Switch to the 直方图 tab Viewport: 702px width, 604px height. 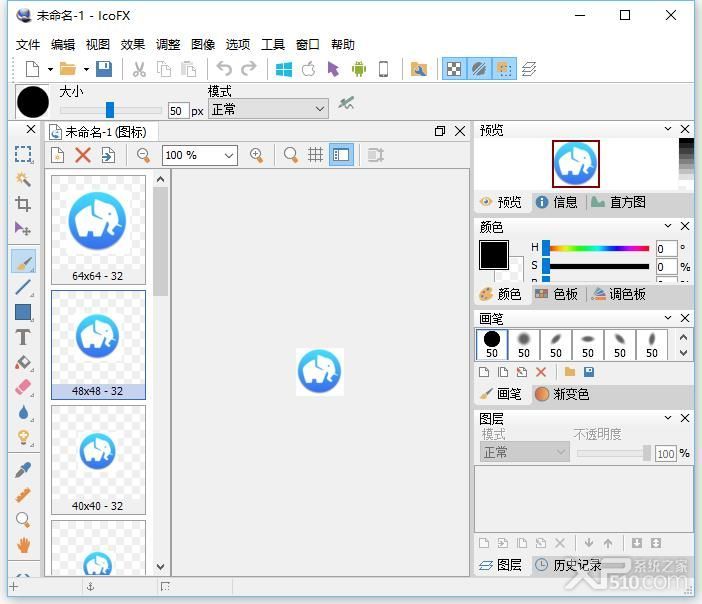pyautogui.click(x=618, y=202)
